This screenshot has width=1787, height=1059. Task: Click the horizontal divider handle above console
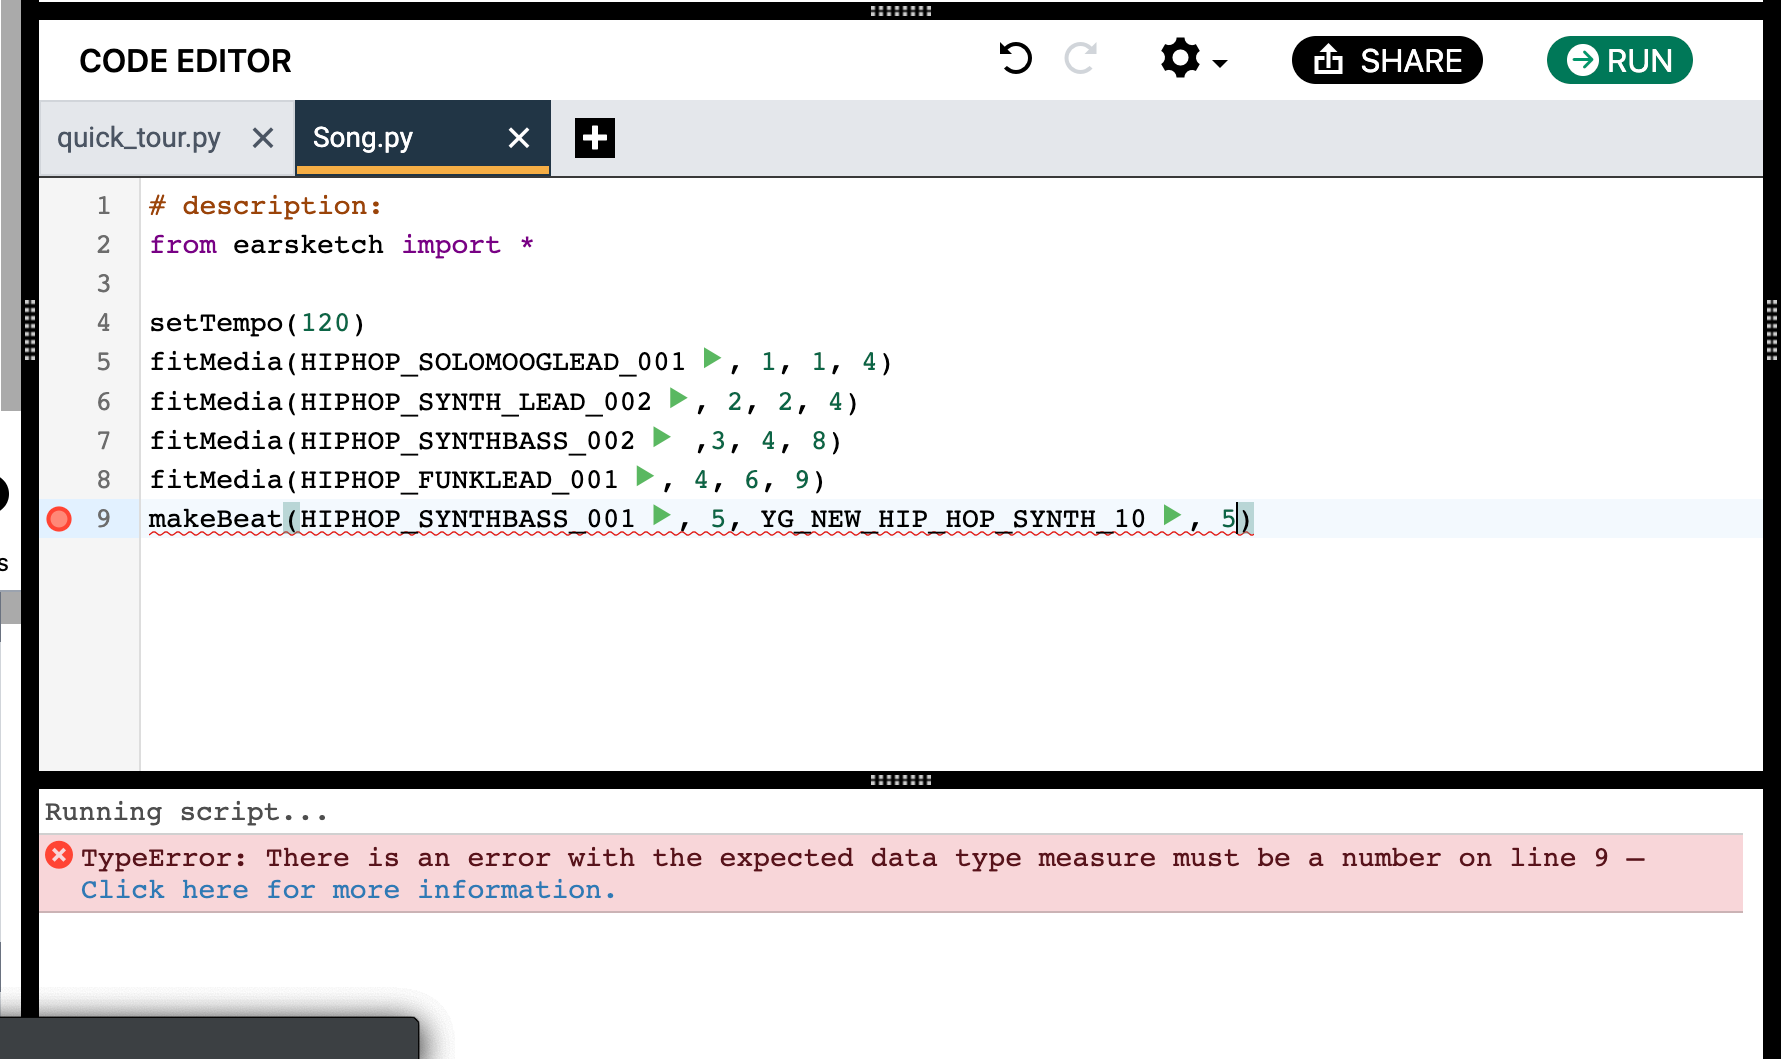click(900, 780)
